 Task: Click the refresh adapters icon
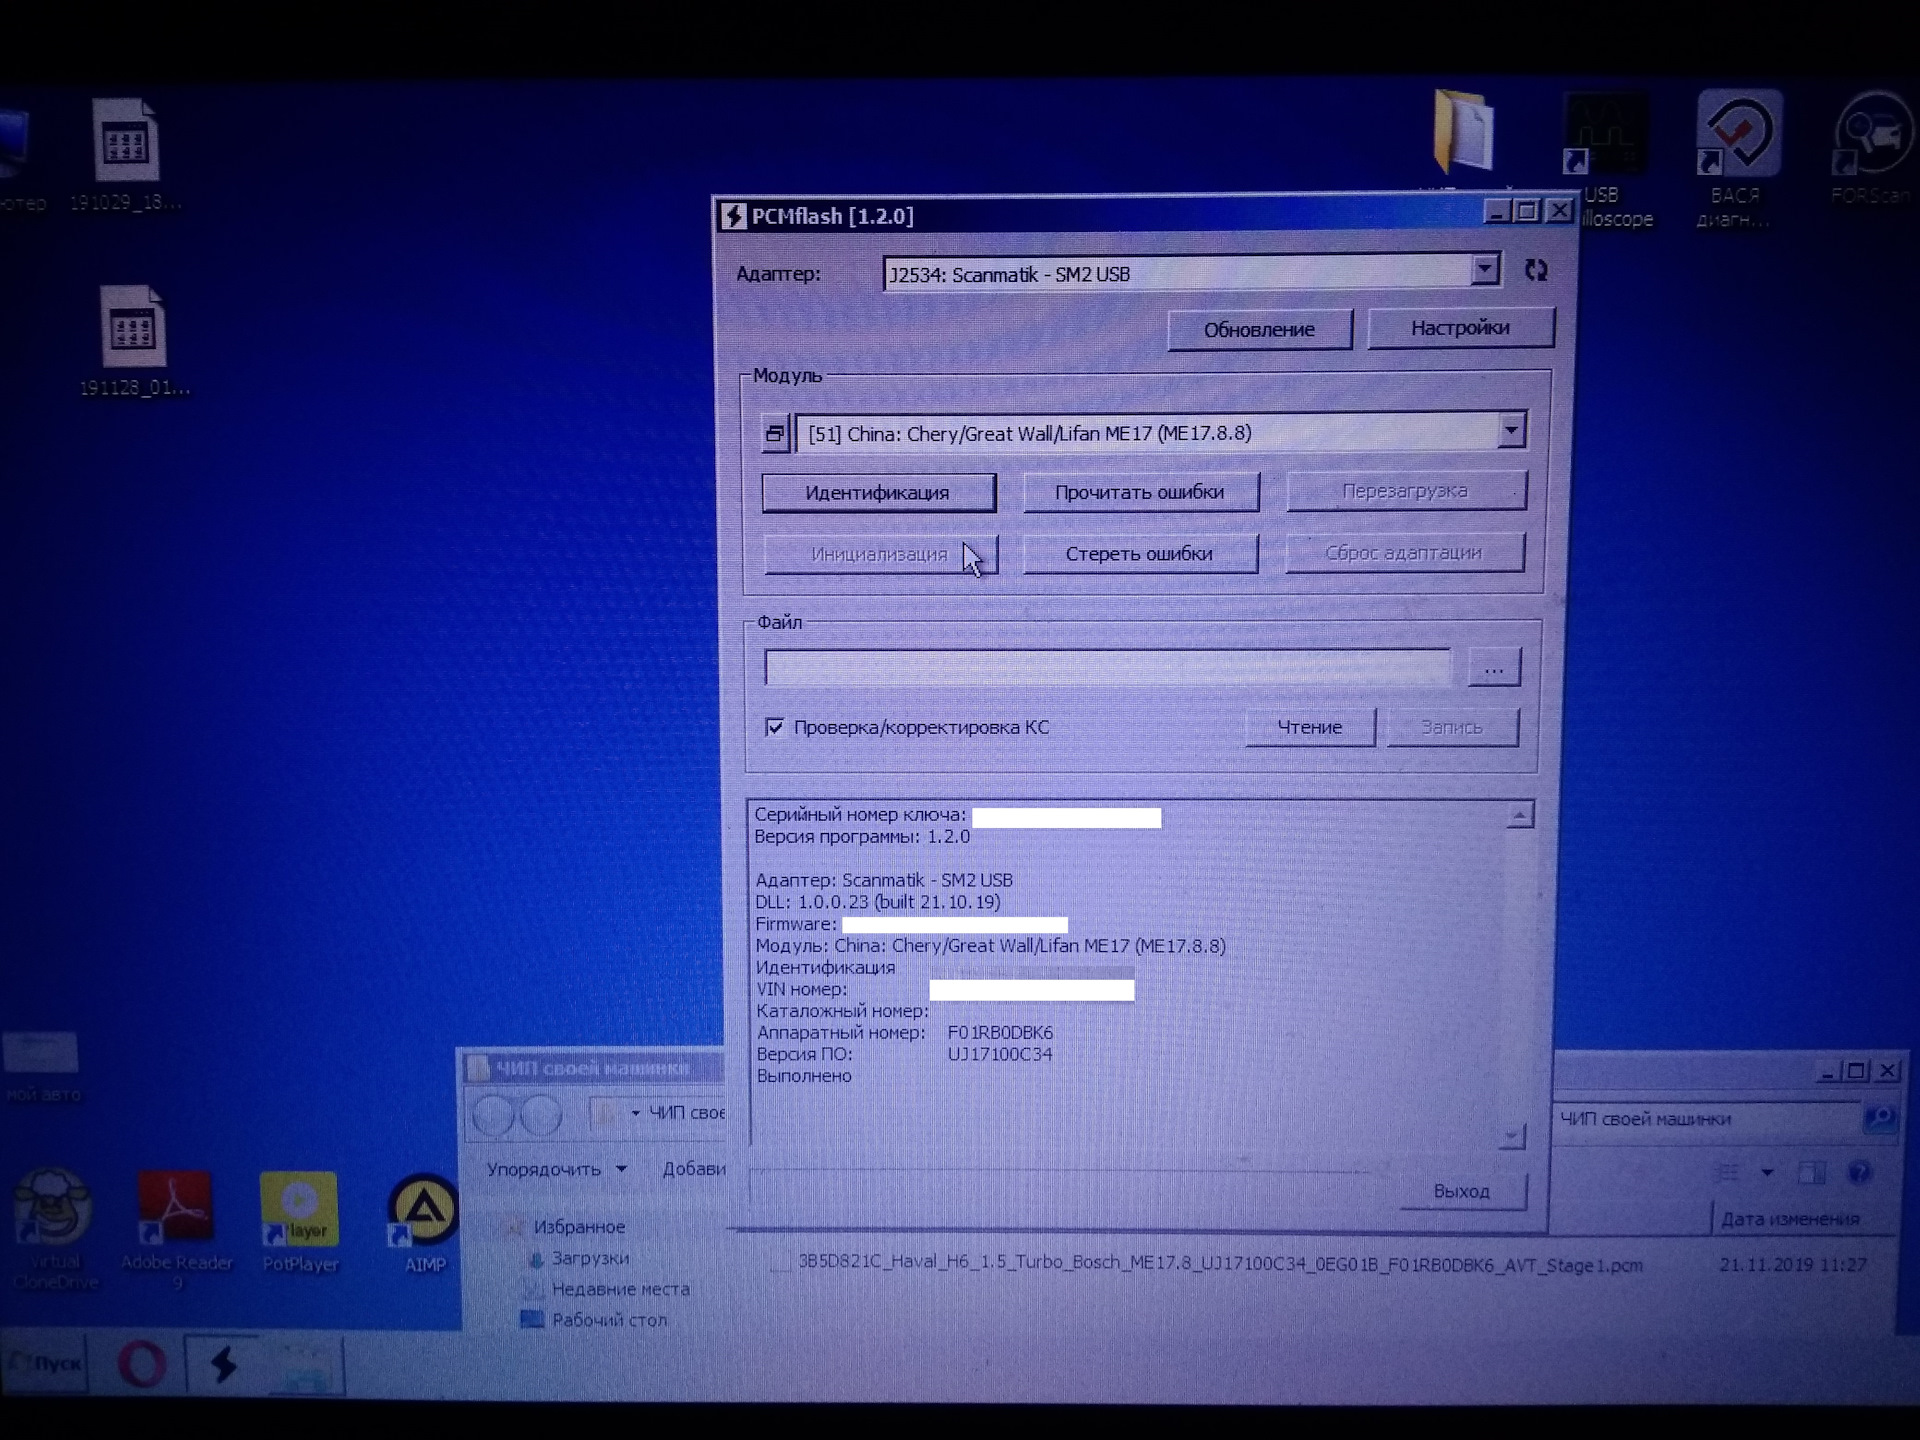click(x=1536, y=270)
